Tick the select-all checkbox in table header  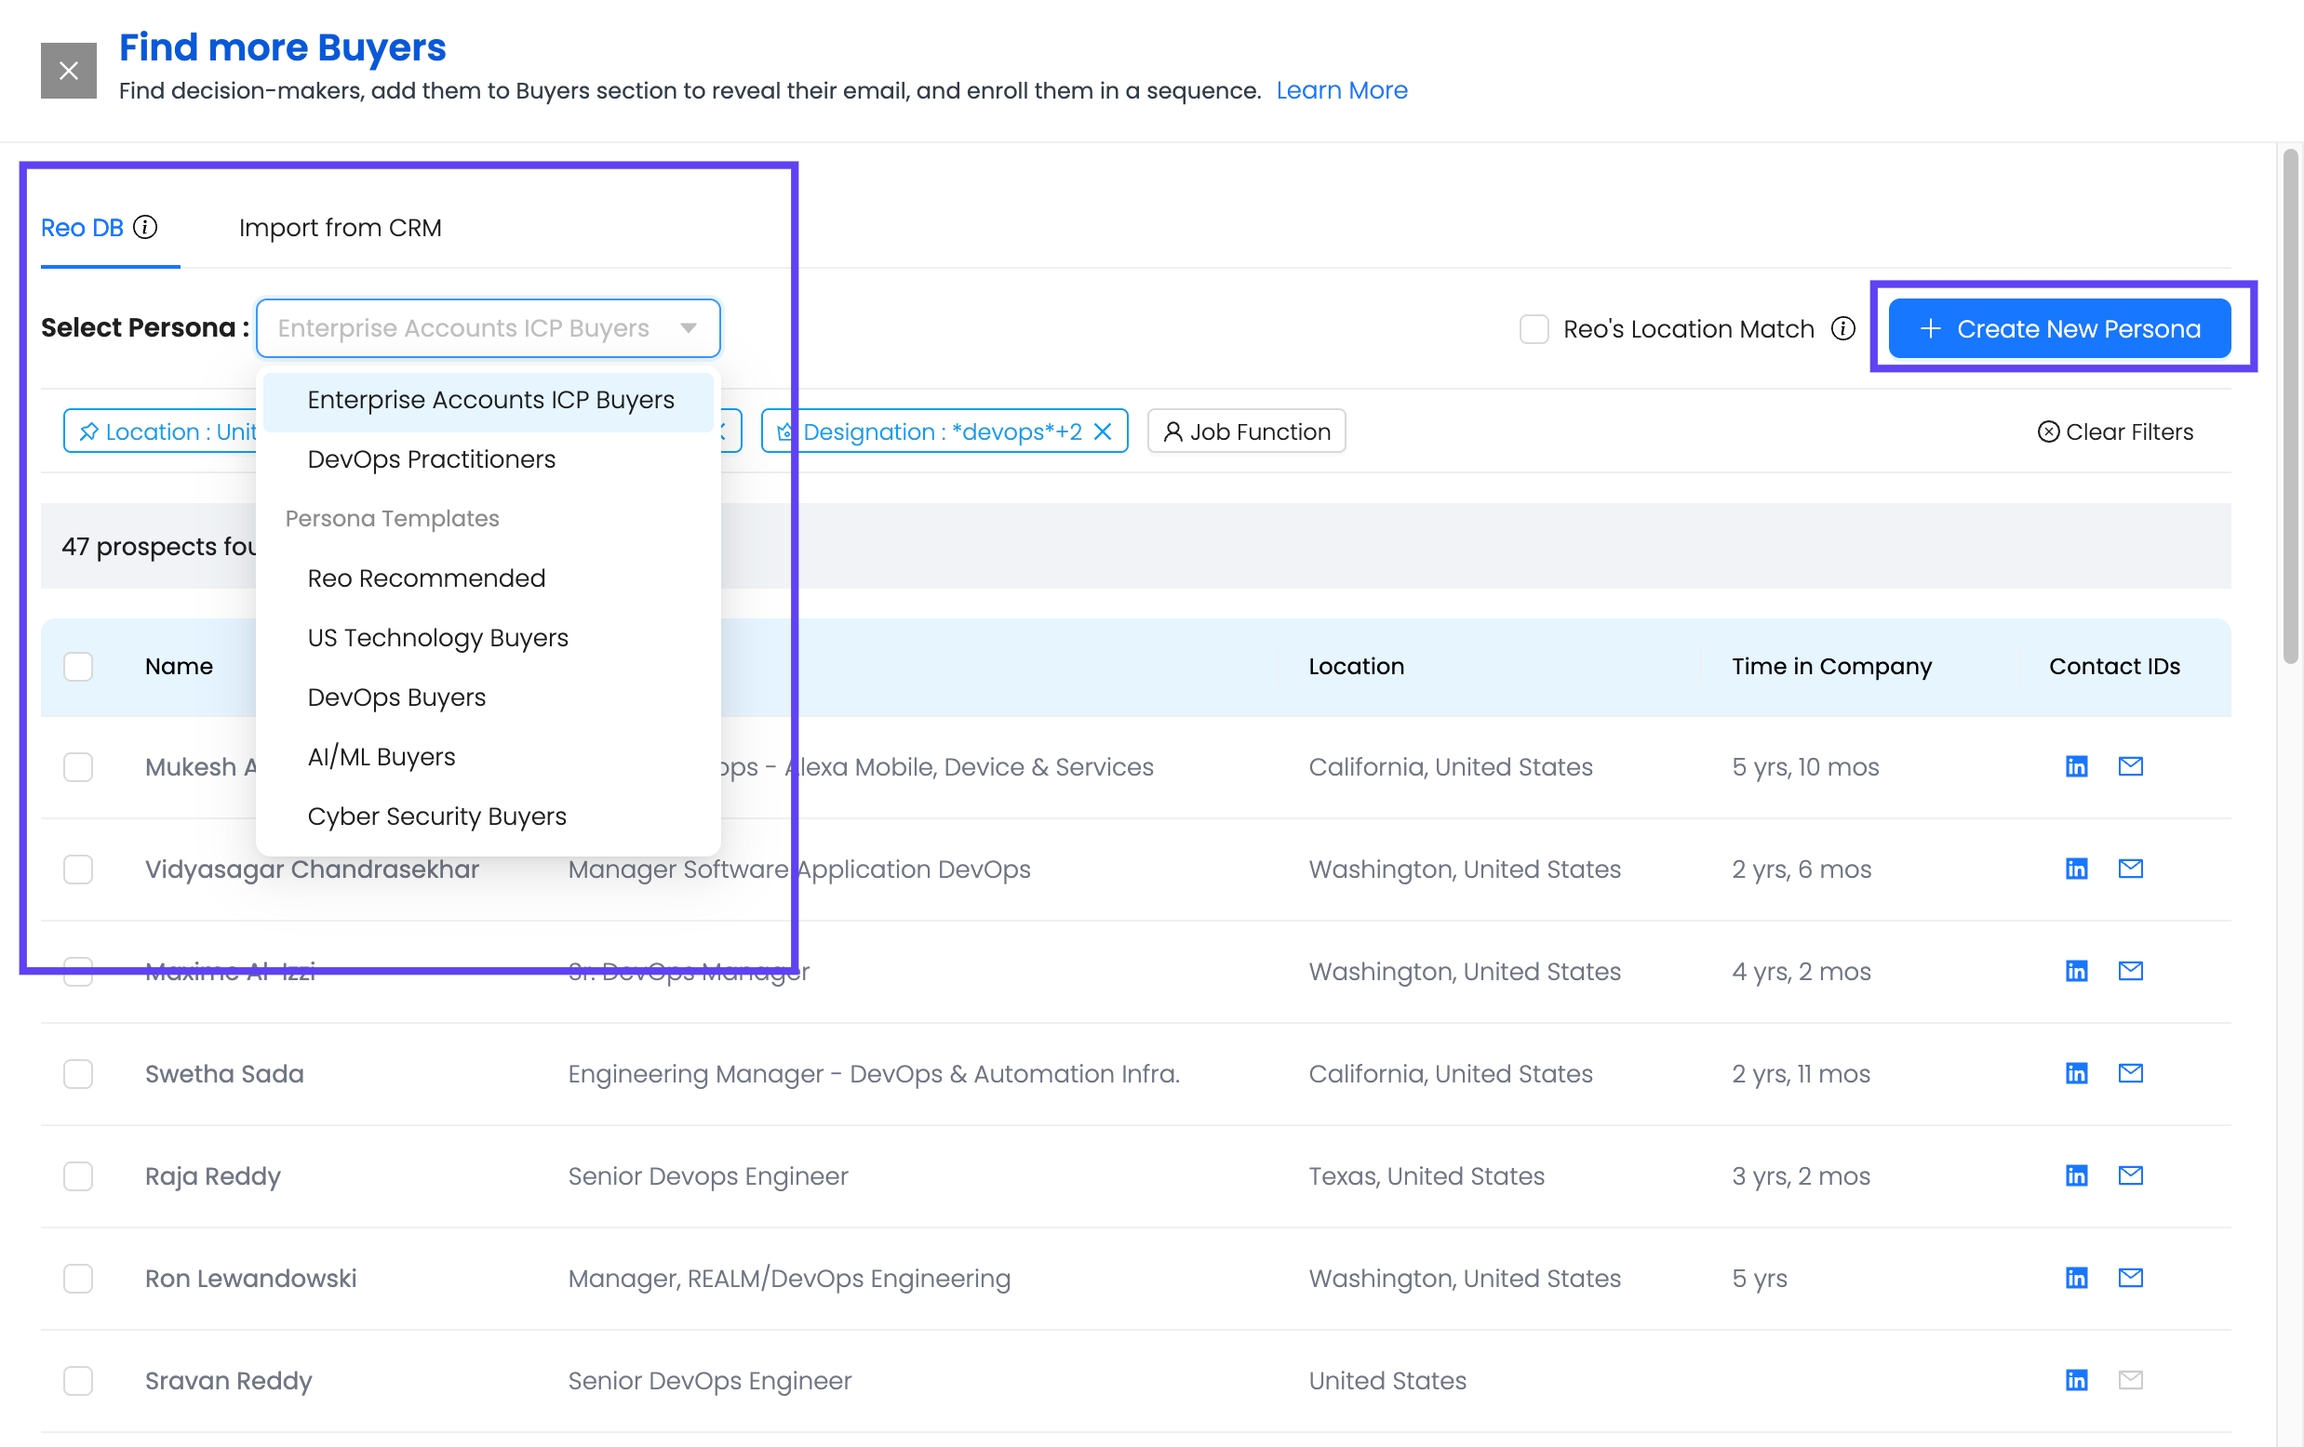[78, 666]
